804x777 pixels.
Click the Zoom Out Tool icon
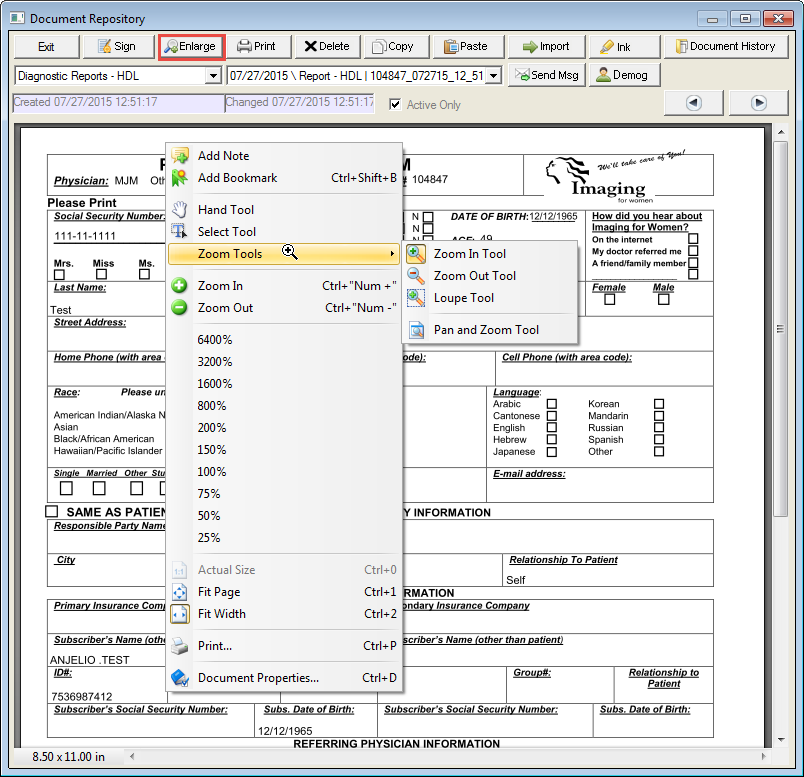(416, 276)
